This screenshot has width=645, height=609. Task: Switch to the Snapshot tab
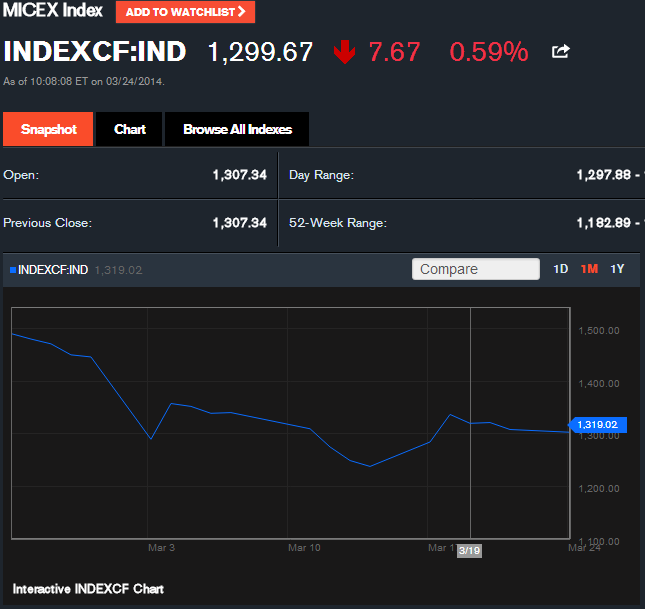[48, 130]
